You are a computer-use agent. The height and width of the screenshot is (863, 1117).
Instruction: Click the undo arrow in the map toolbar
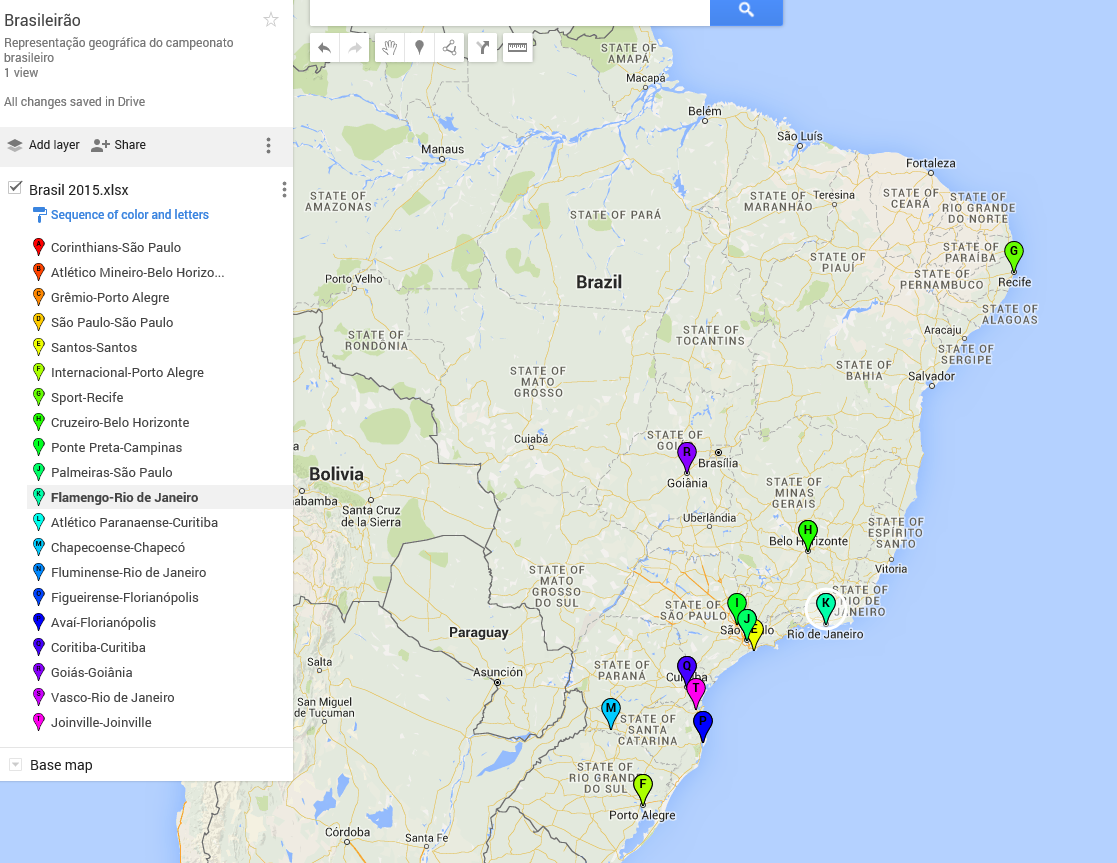[x=324, y=48]
